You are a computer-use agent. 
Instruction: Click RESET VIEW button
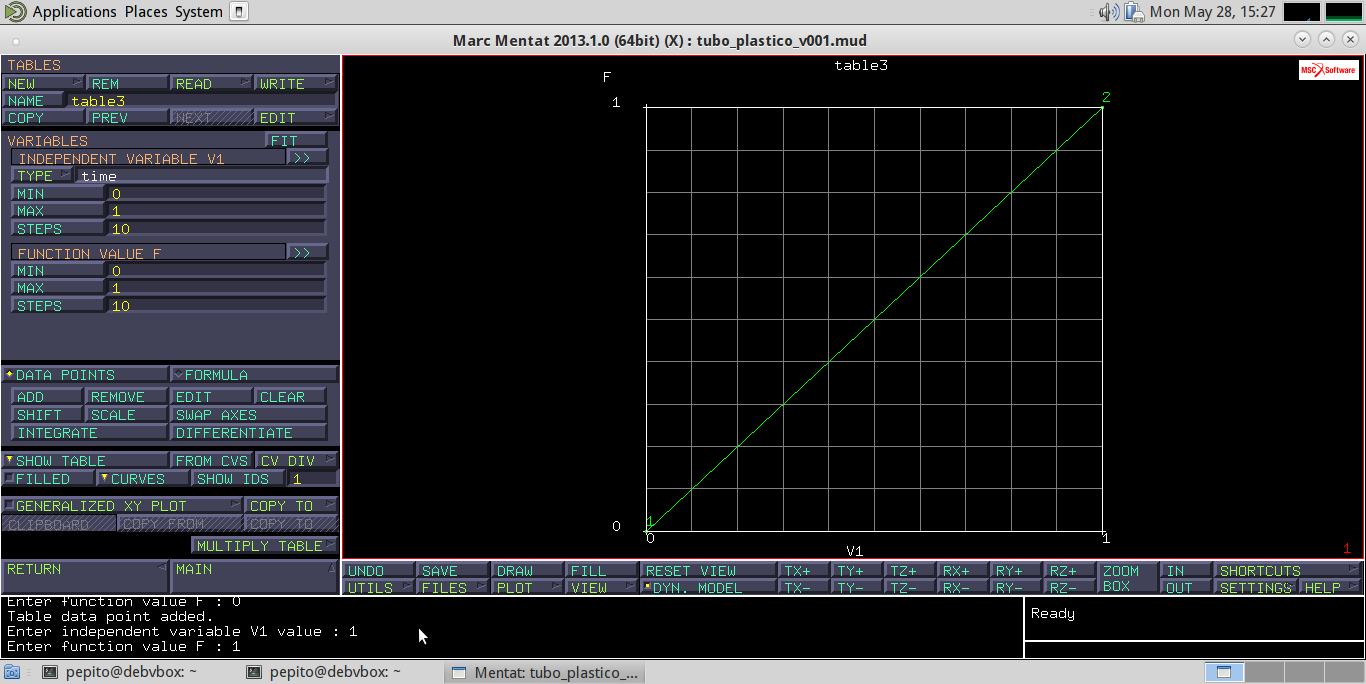709,571
